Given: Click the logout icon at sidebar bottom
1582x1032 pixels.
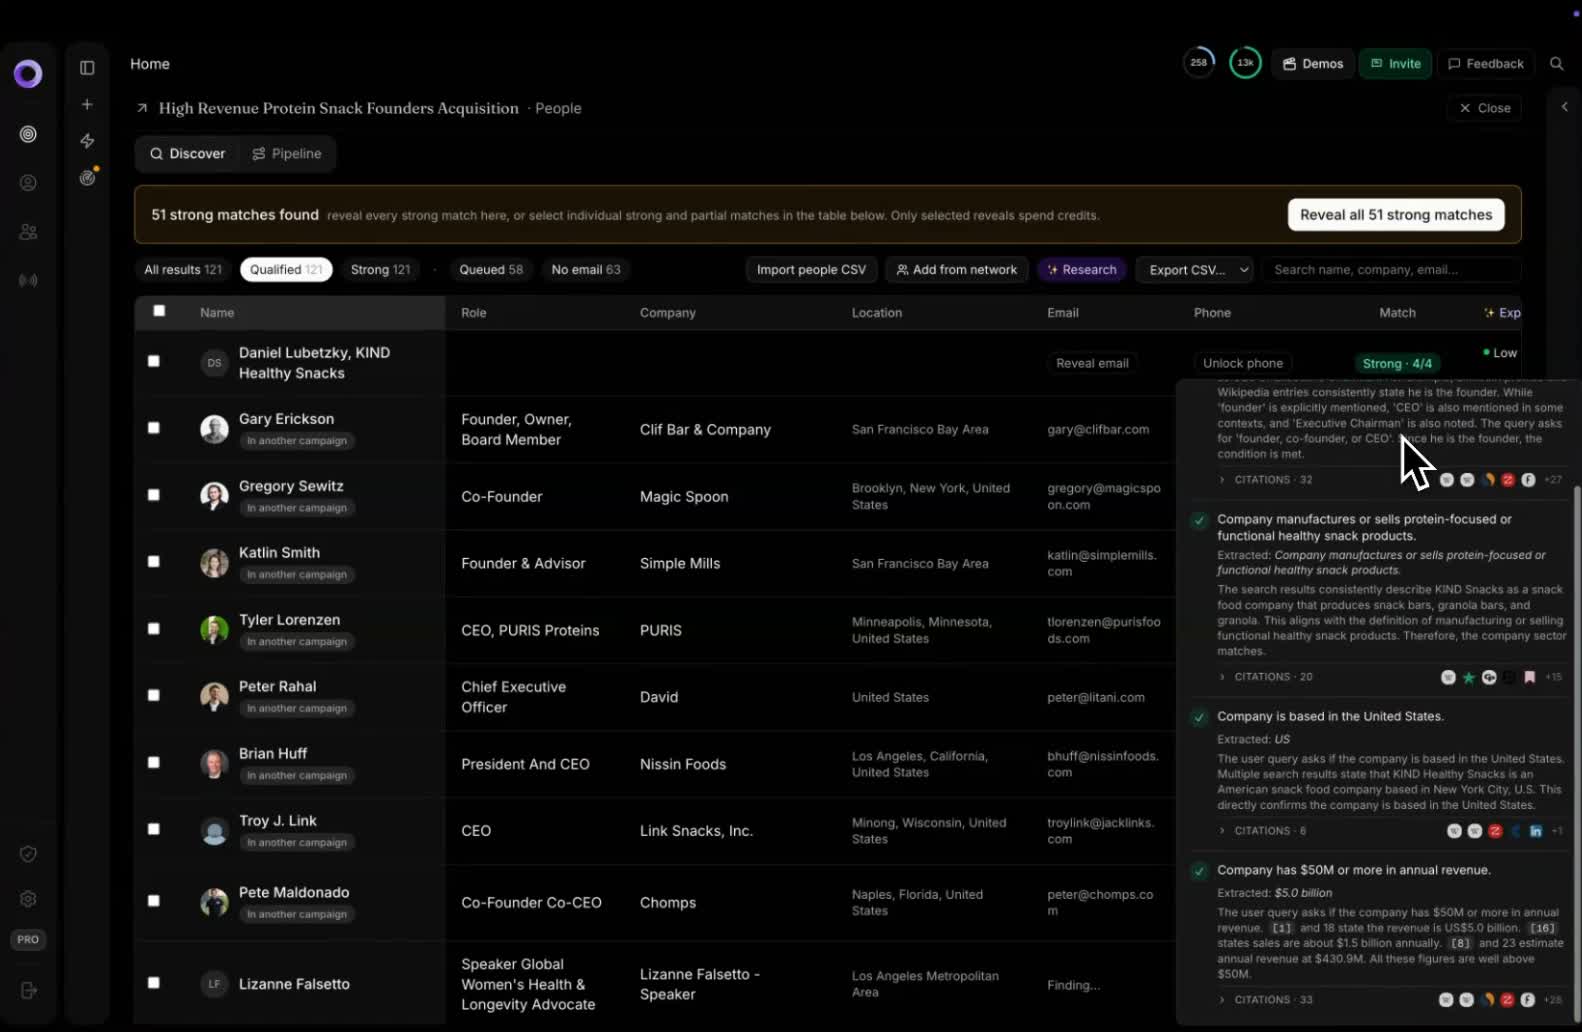Looking at the screenshot, I should [x=28, y=990].
